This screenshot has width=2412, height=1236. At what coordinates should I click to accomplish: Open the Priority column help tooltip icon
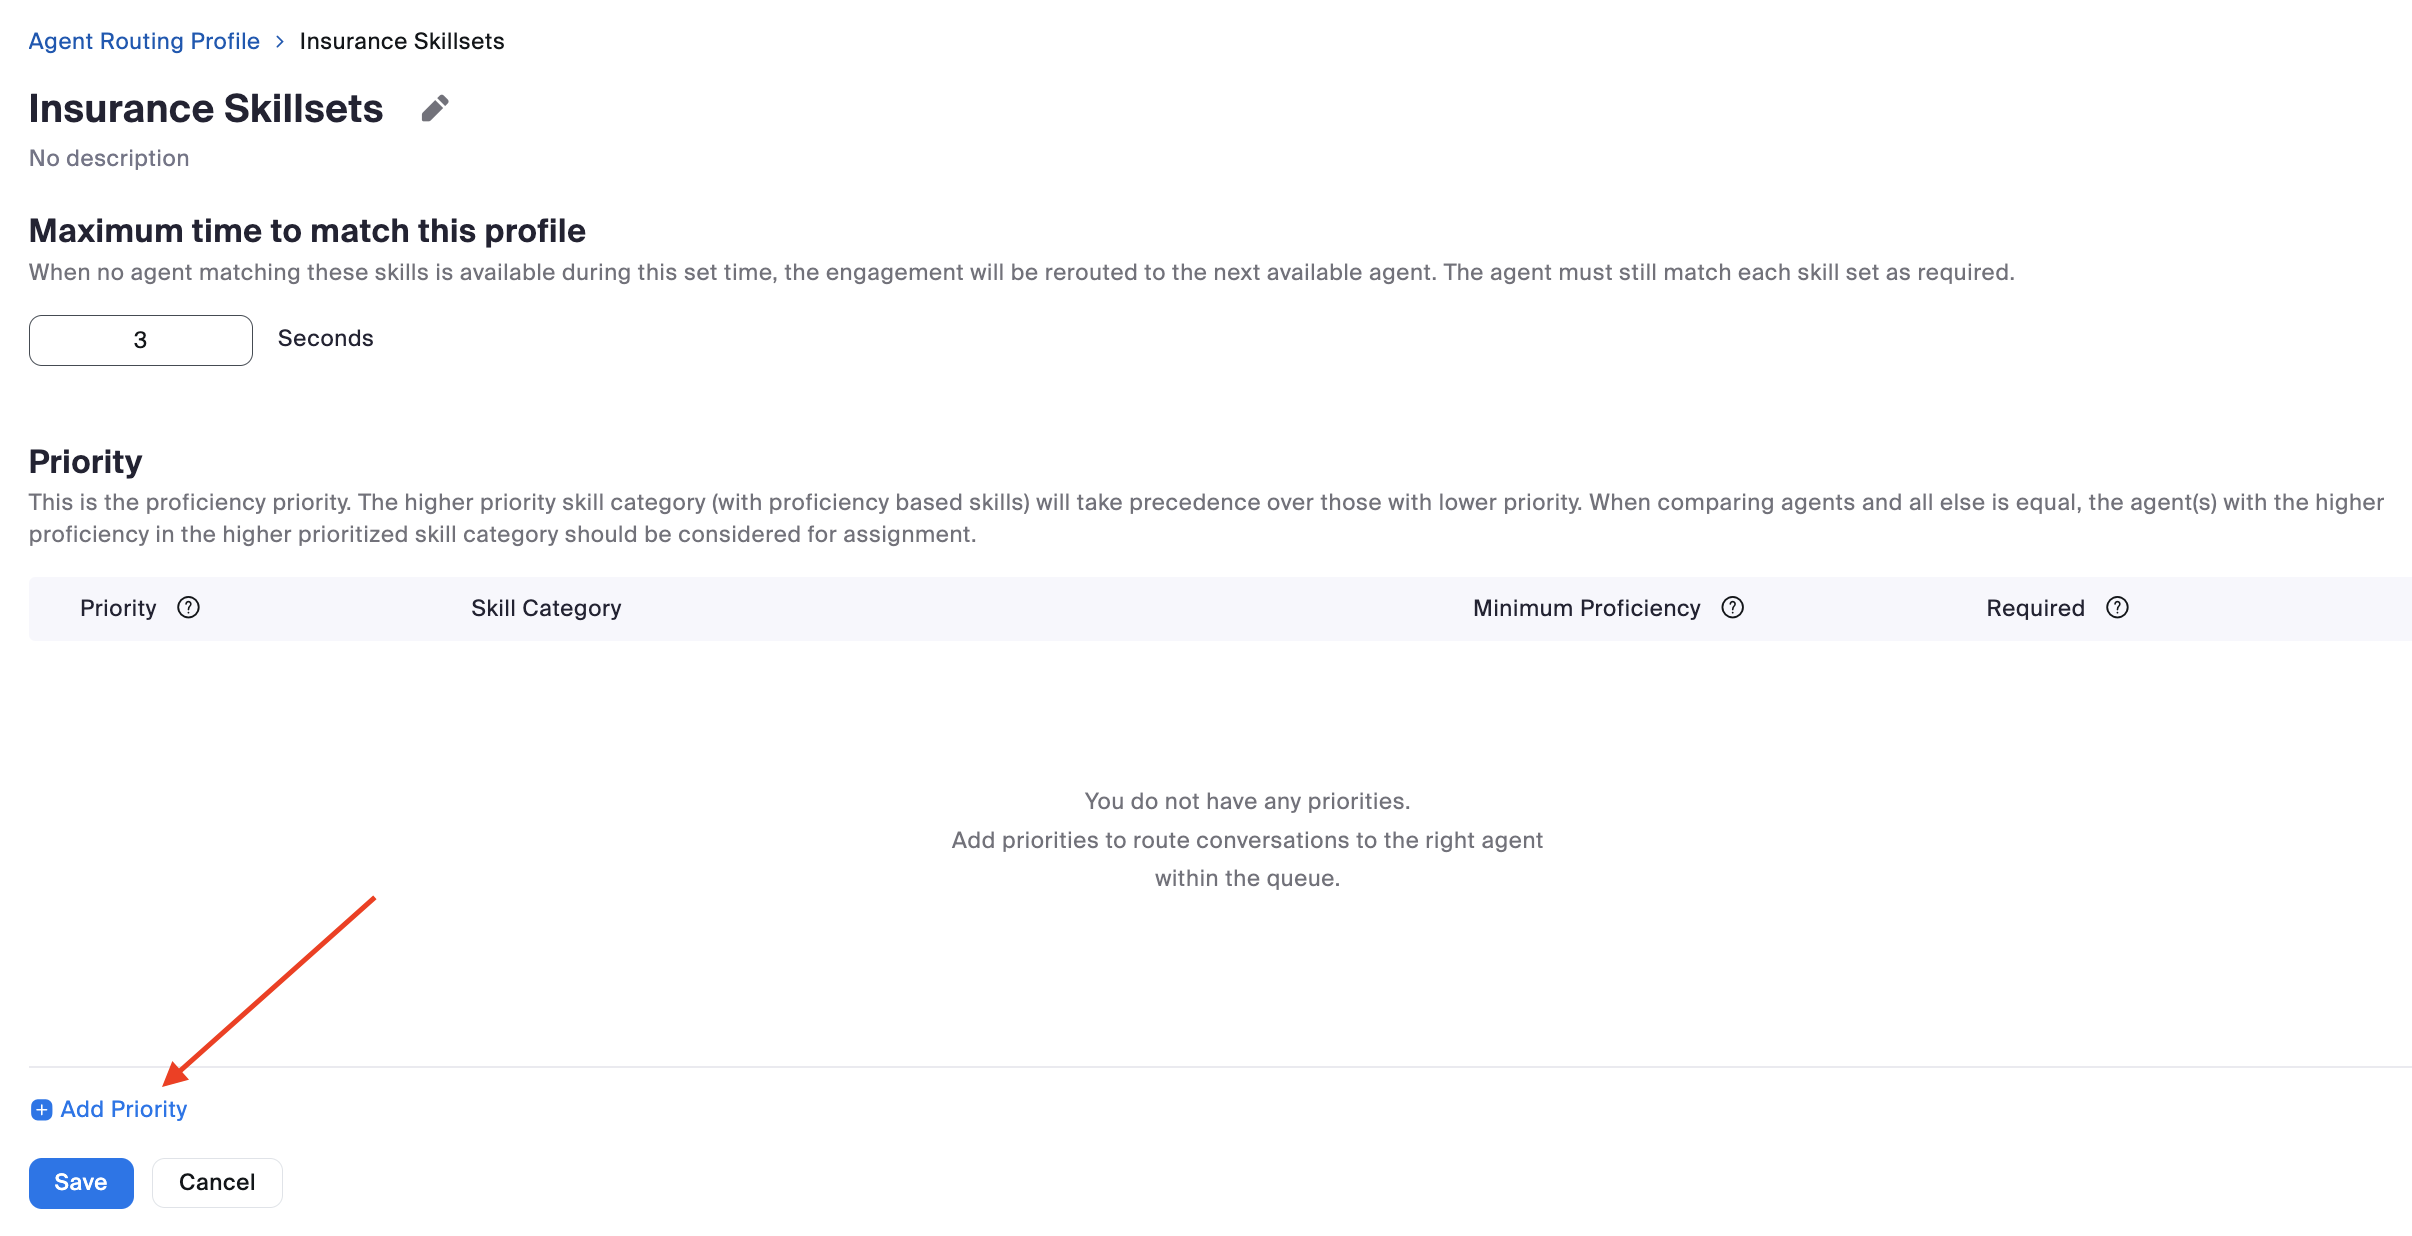point(188,608)
